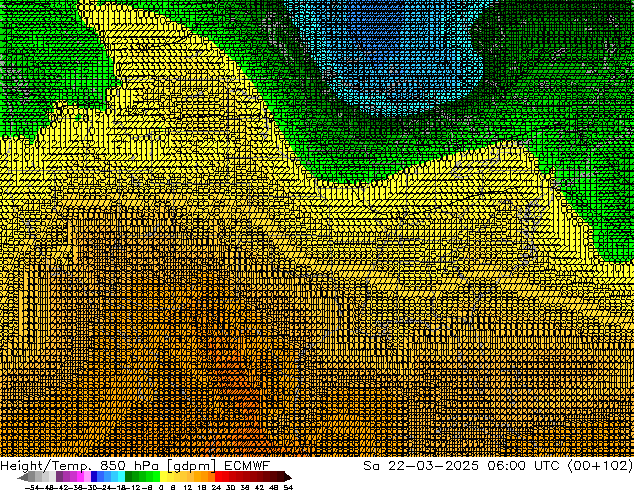The image size is (634, 490).
Task: Click the bright yellow legend swatch above 0
Action: coord(163,477)
